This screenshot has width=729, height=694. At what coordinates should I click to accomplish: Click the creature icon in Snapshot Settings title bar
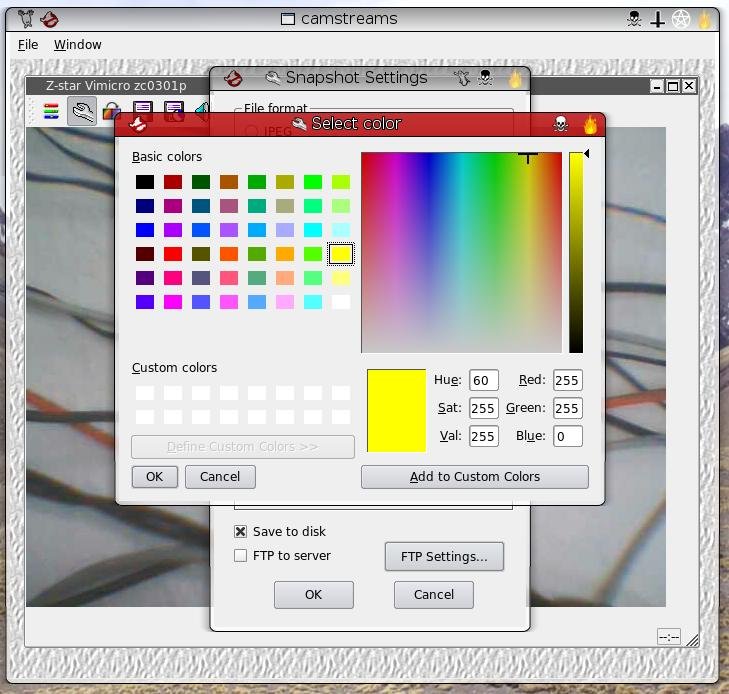[x=462, y=78]
